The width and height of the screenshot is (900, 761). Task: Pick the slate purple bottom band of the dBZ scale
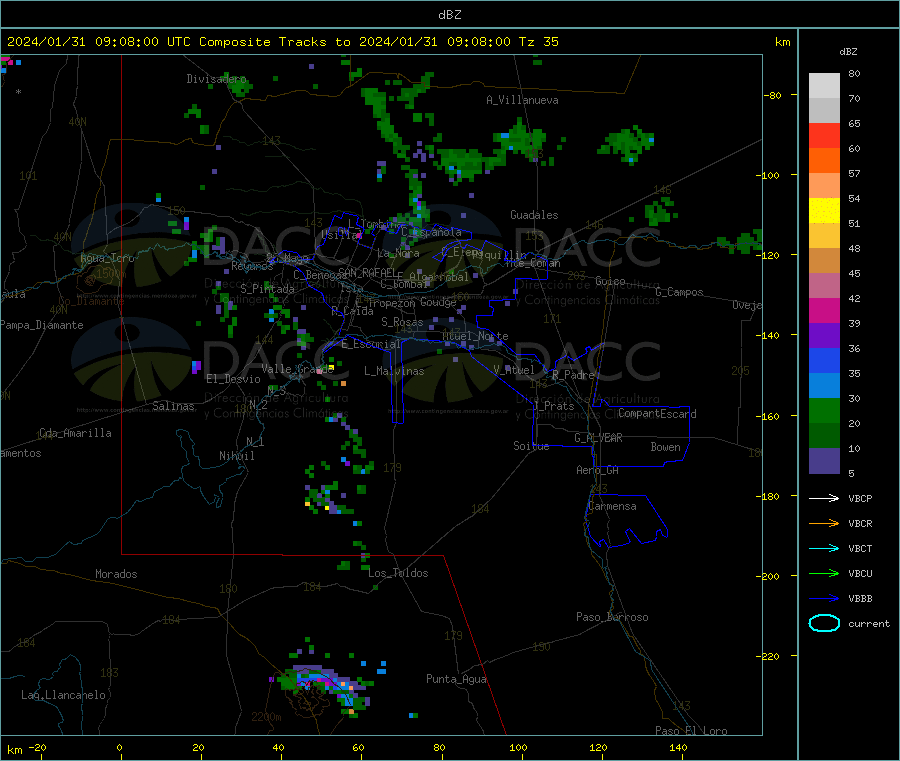824,461
